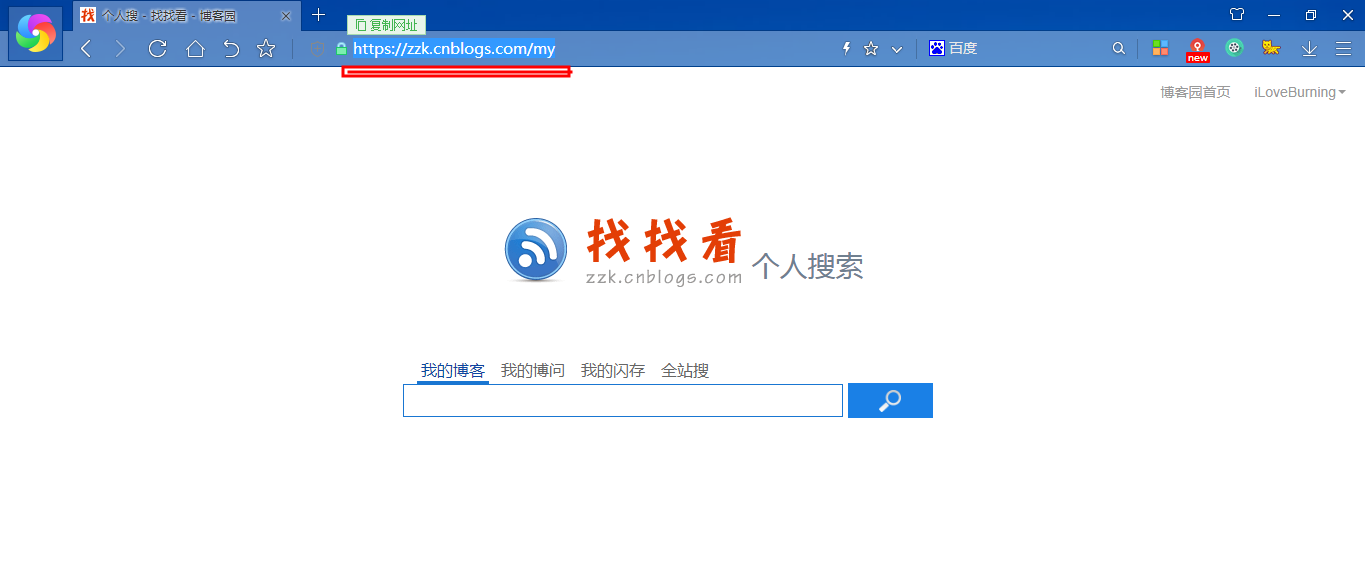
Task: Open the downloads arrow icon
Action: (x=1309, y=48)
